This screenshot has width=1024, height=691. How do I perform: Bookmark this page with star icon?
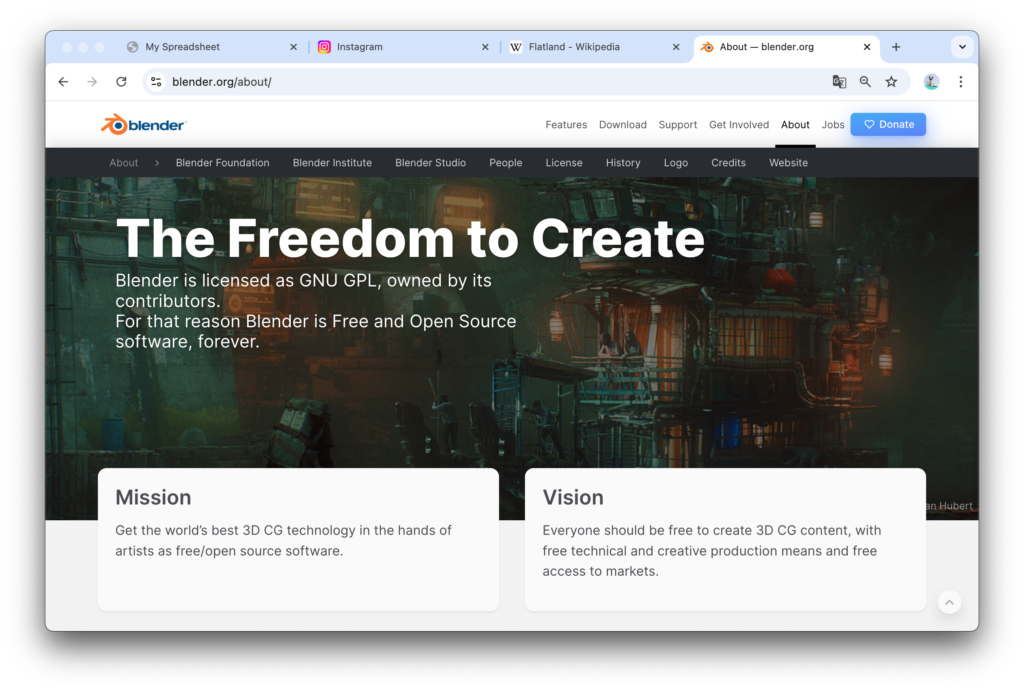tap(891, 82)
